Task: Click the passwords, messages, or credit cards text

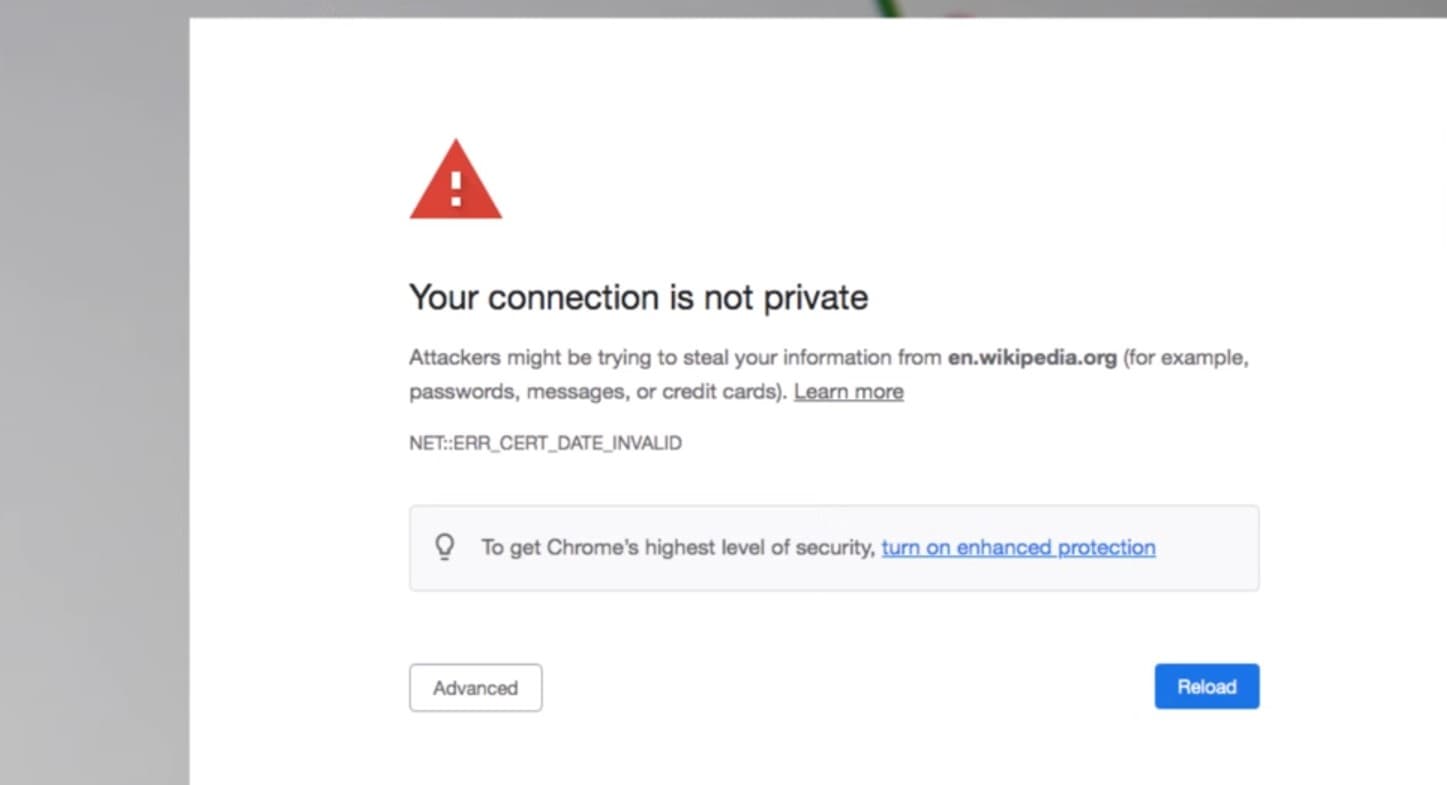Action: [x=598, y=392]
